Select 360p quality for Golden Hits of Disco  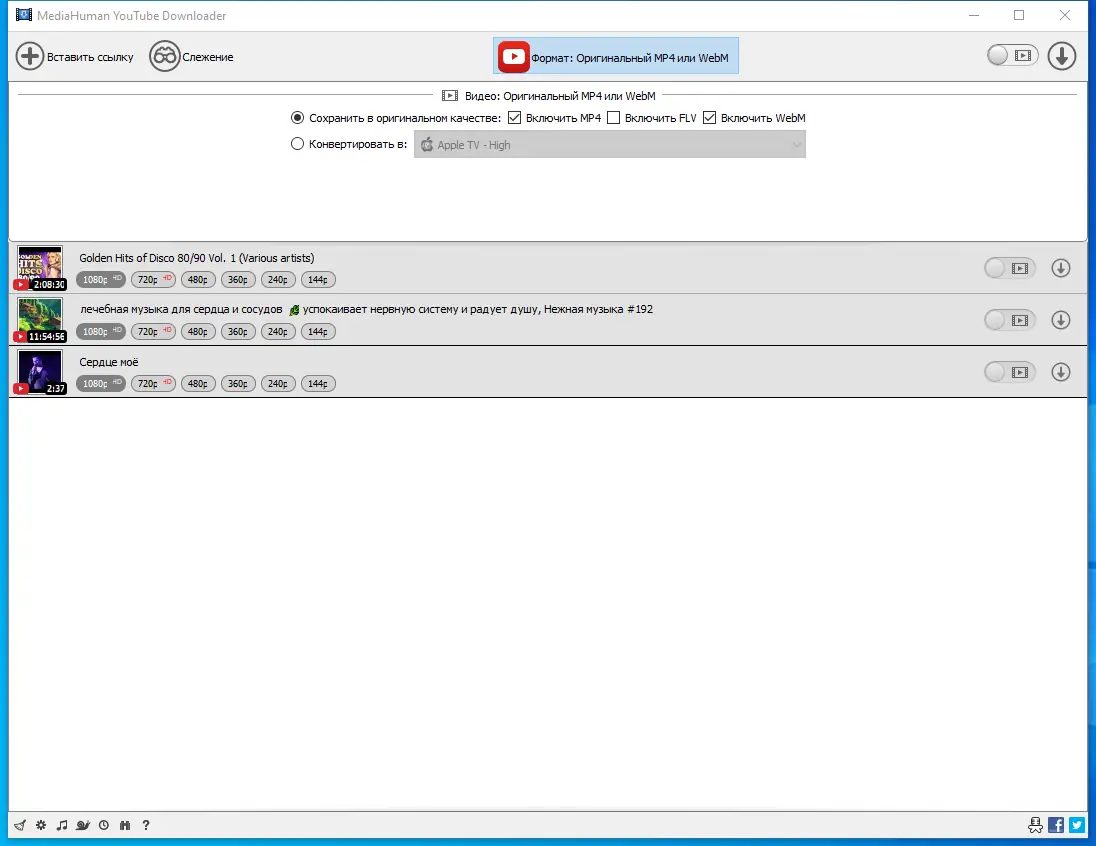coord(238,280)
